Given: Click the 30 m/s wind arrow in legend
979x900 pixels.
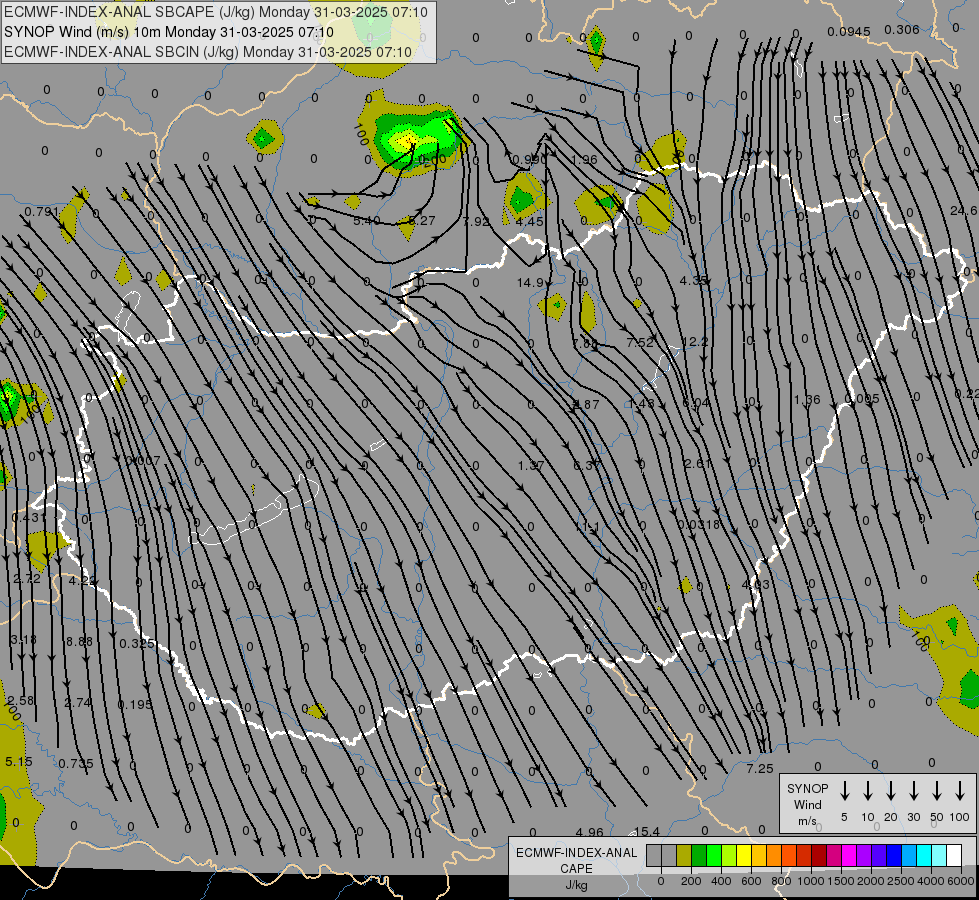Looking at the screenshot, I should [x=913, y=791].
